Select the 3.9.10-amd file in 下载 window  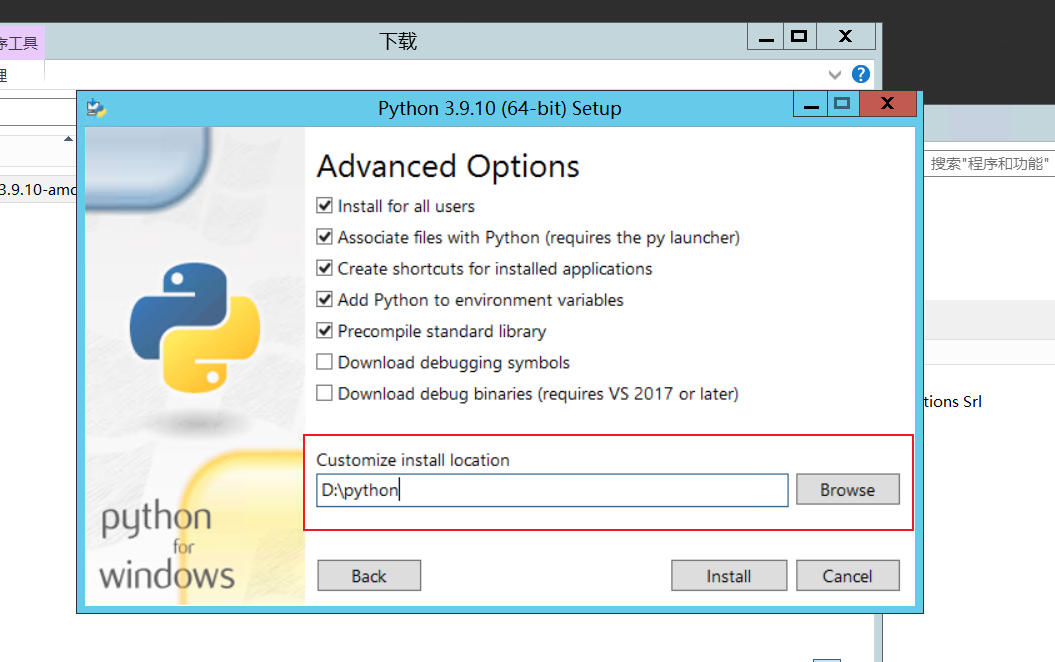(x=38, y=190)
